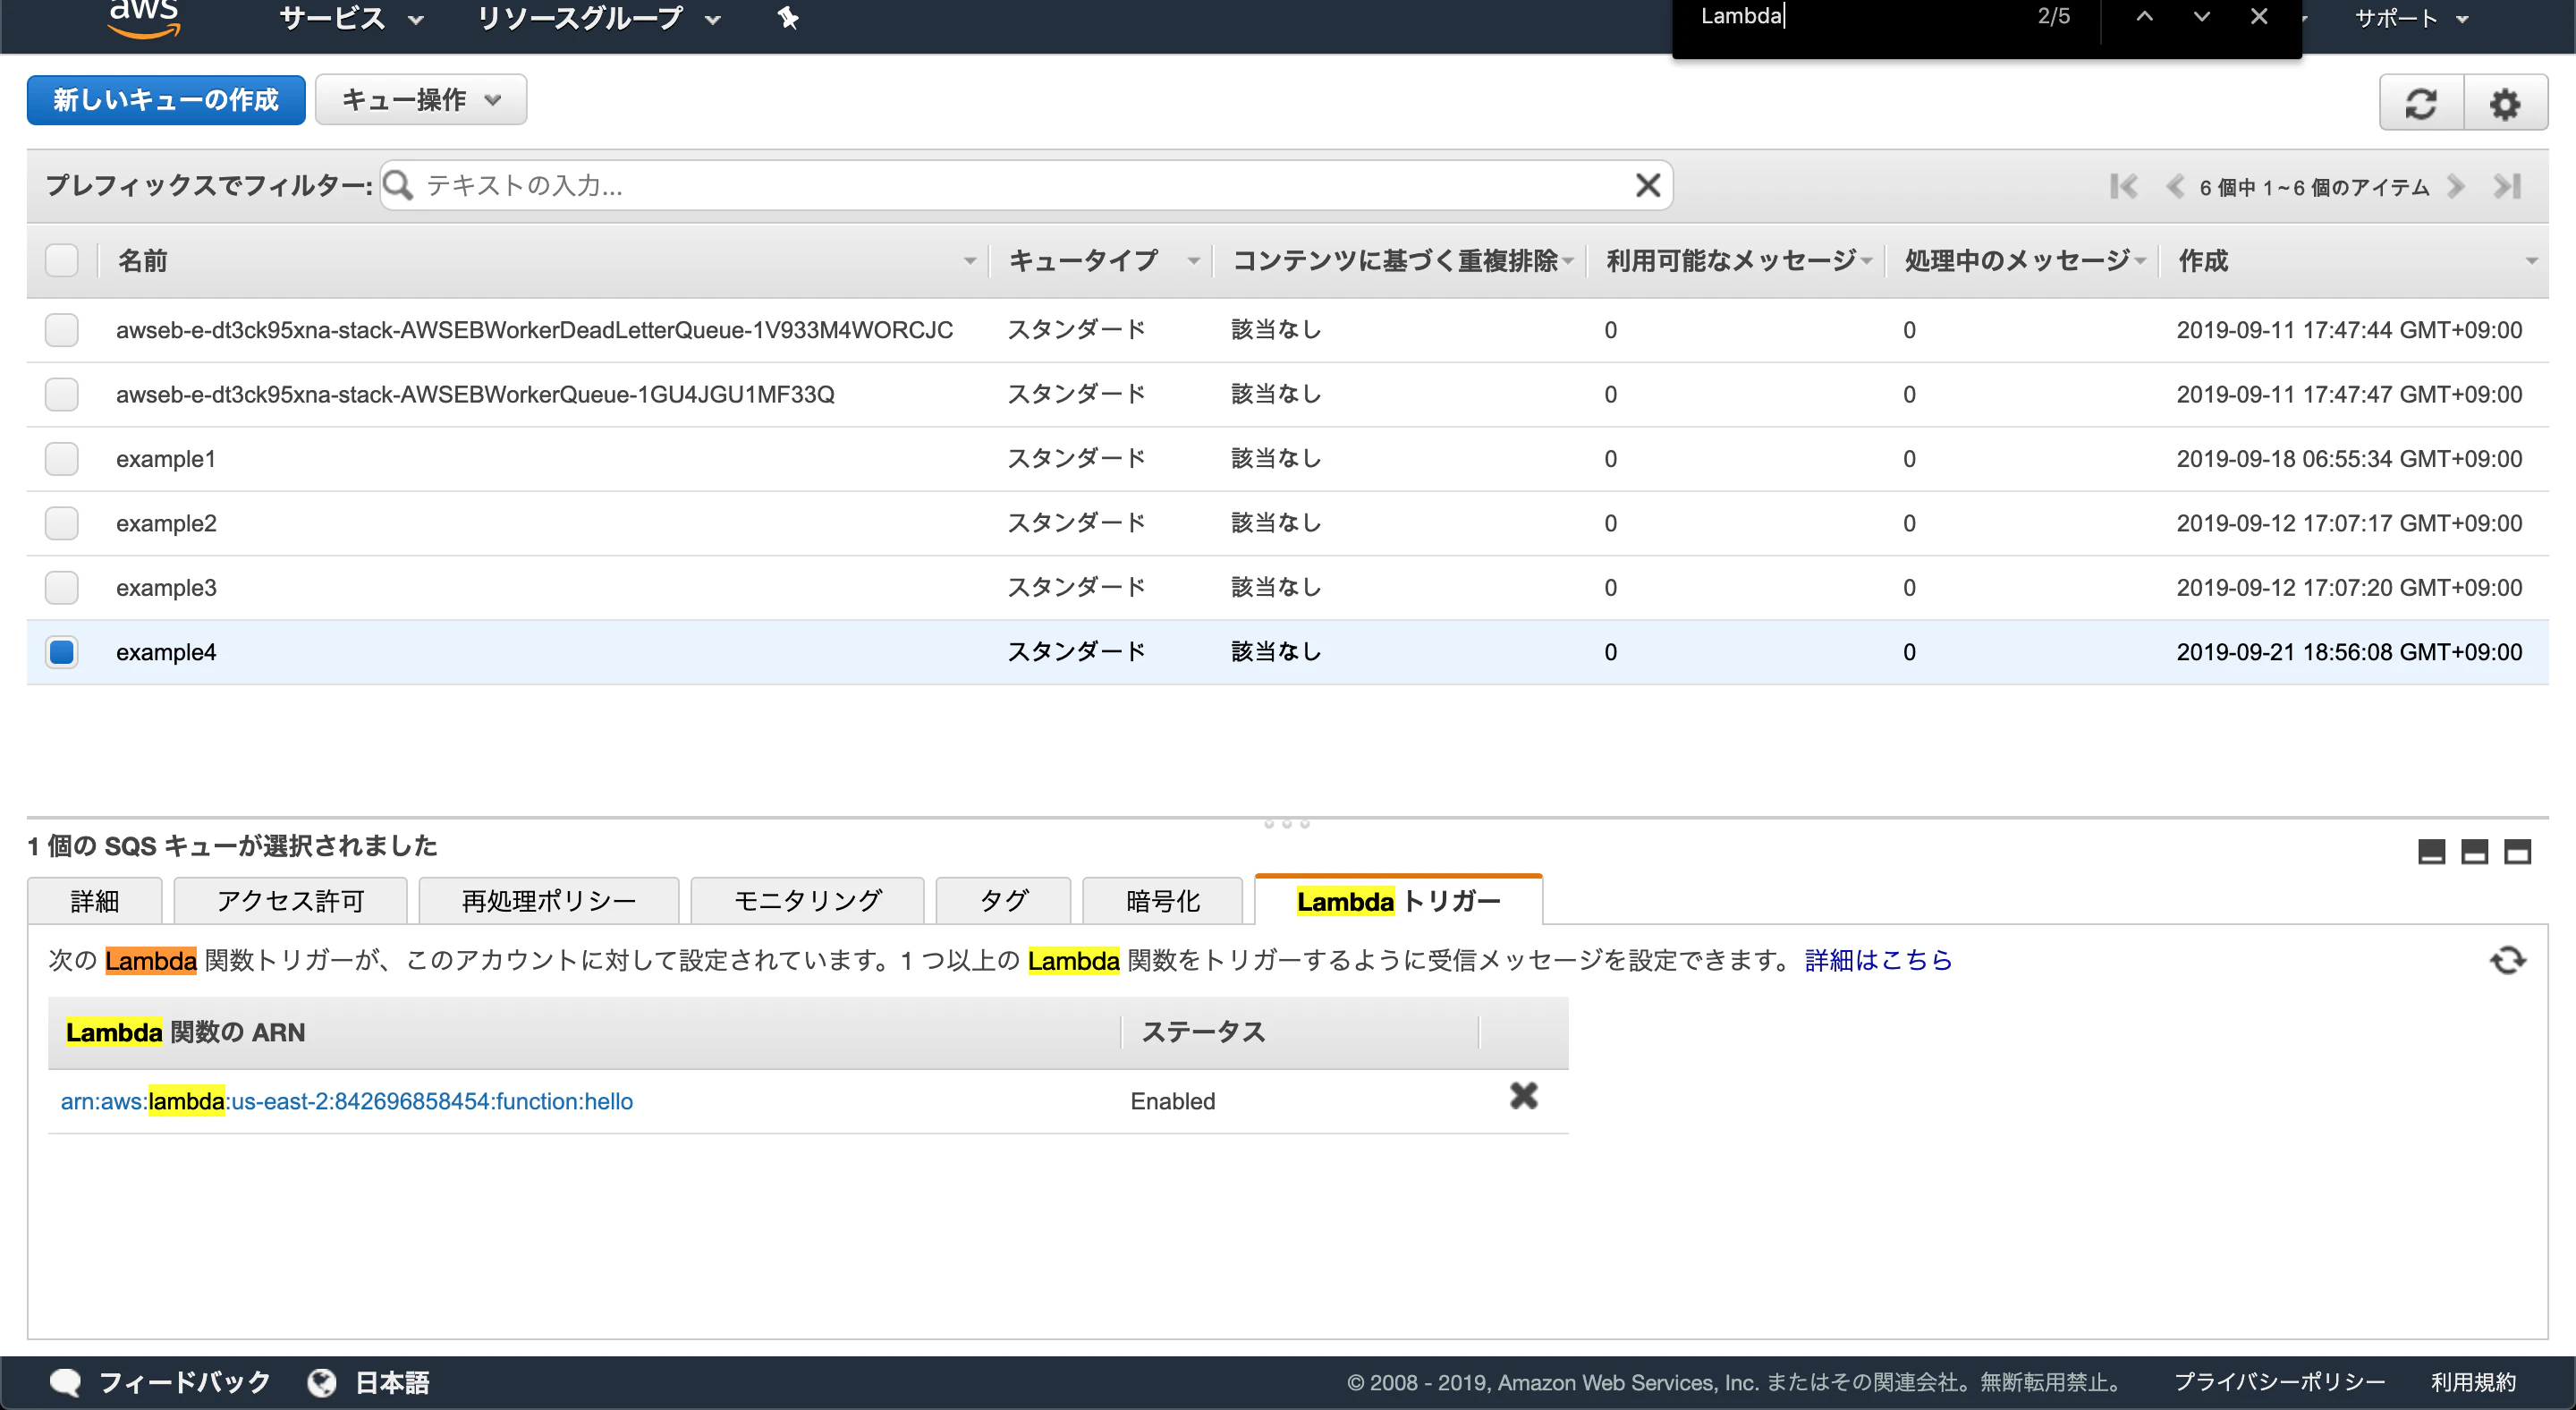The height and width of the screenshot is (1410, 2576).
Task: Switch to the モニタリング tab
Action: click(x=807, y=901)
